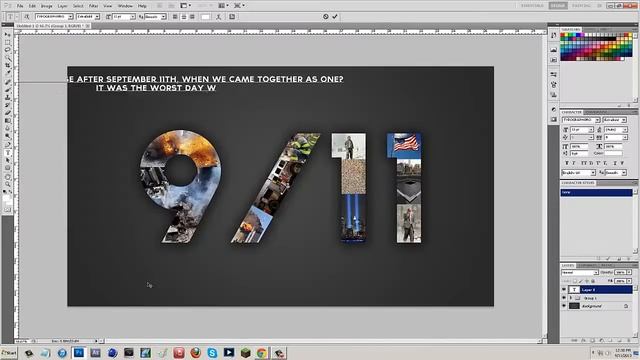Open the Help menu
This screenshot has height=360, width=640.
(142, 6)
